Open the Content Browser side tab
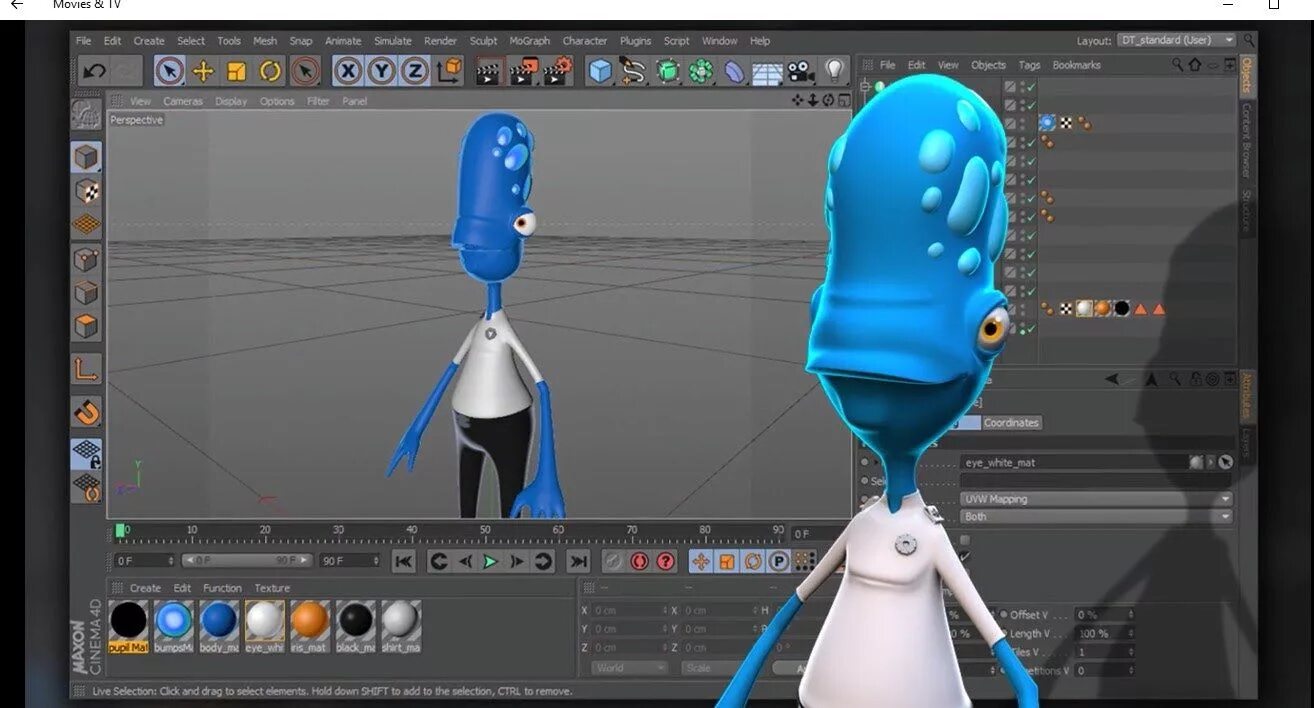This screenshot has height=708, width=1314. point(1246,143)
